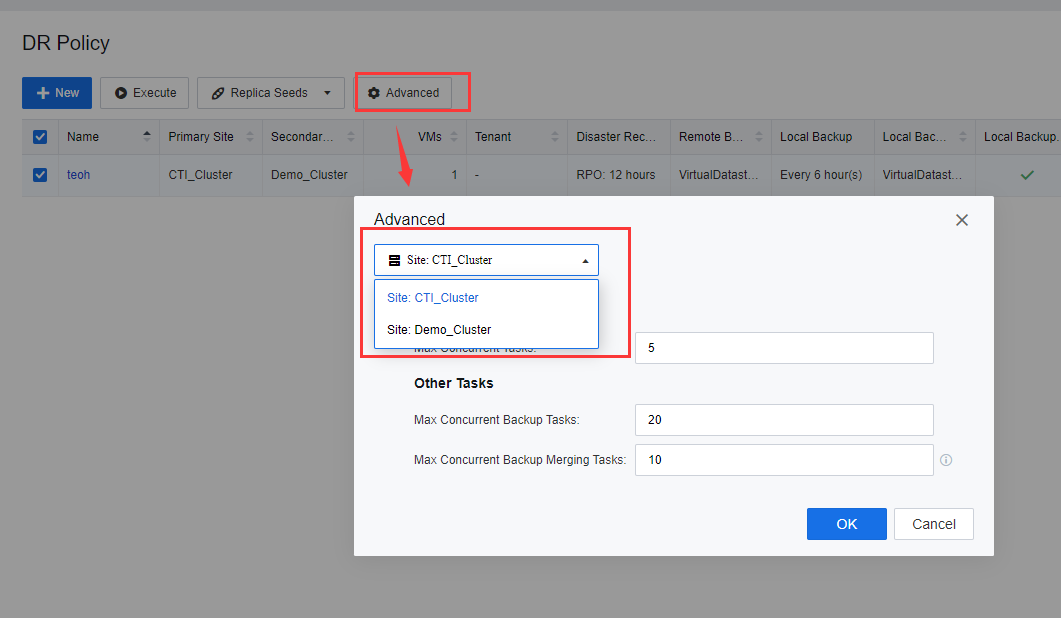This screenshot has width=1061, height=618.
Task: Click Cancel in the Advanced dialog
Action: [x=933, y=524]
